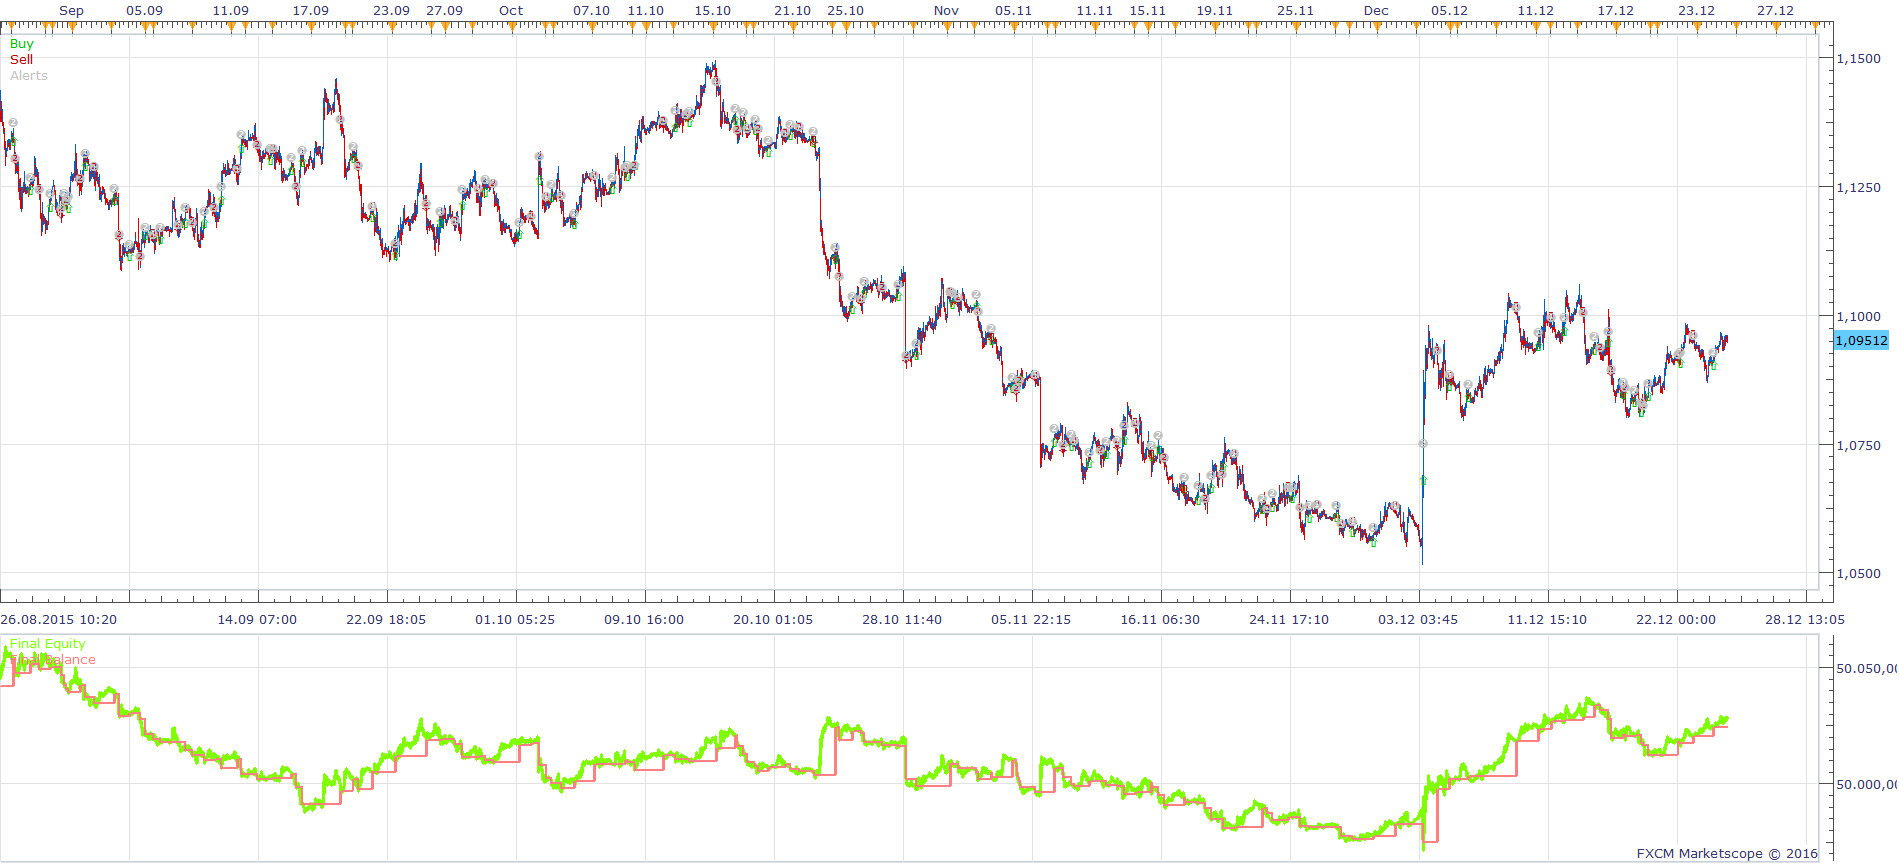Click the 28.12 13:05 bottom axis label
The image size is (1899, 864).
tap(1805, 620)
